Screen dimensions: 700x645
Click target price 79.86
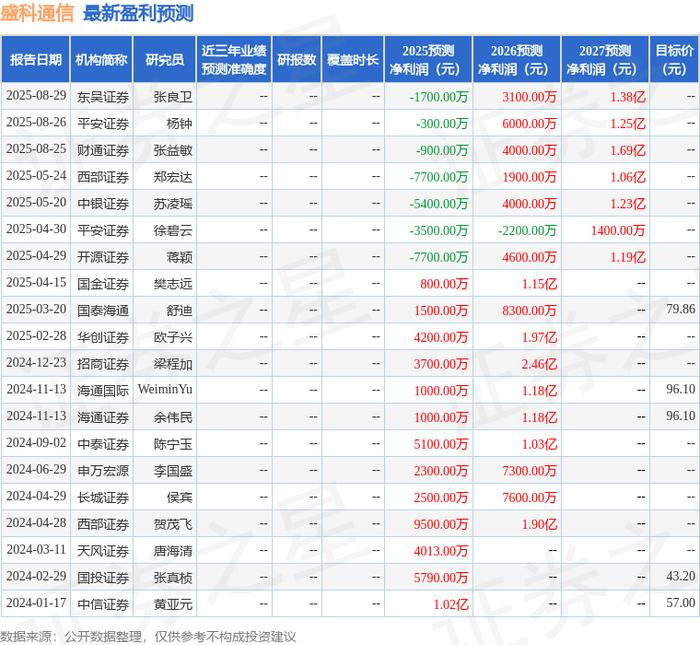680,309
